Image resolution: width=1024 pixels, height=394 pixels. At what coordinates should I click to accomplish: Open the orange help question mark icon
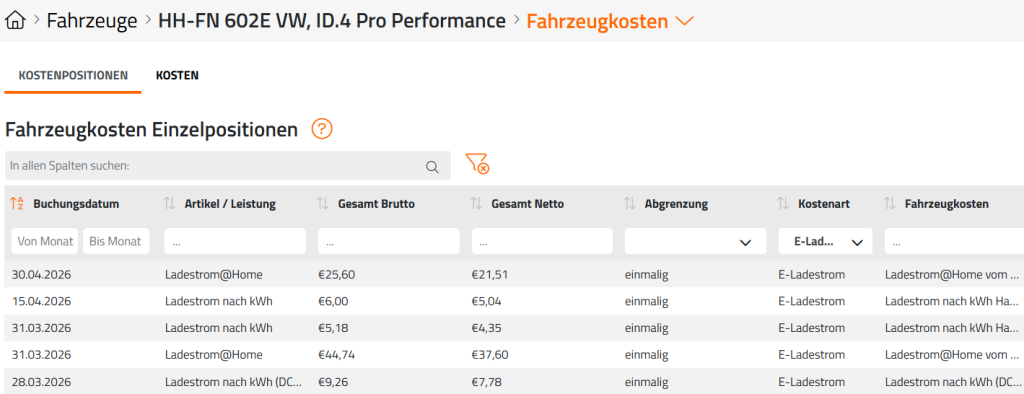[x=322, y=129]
